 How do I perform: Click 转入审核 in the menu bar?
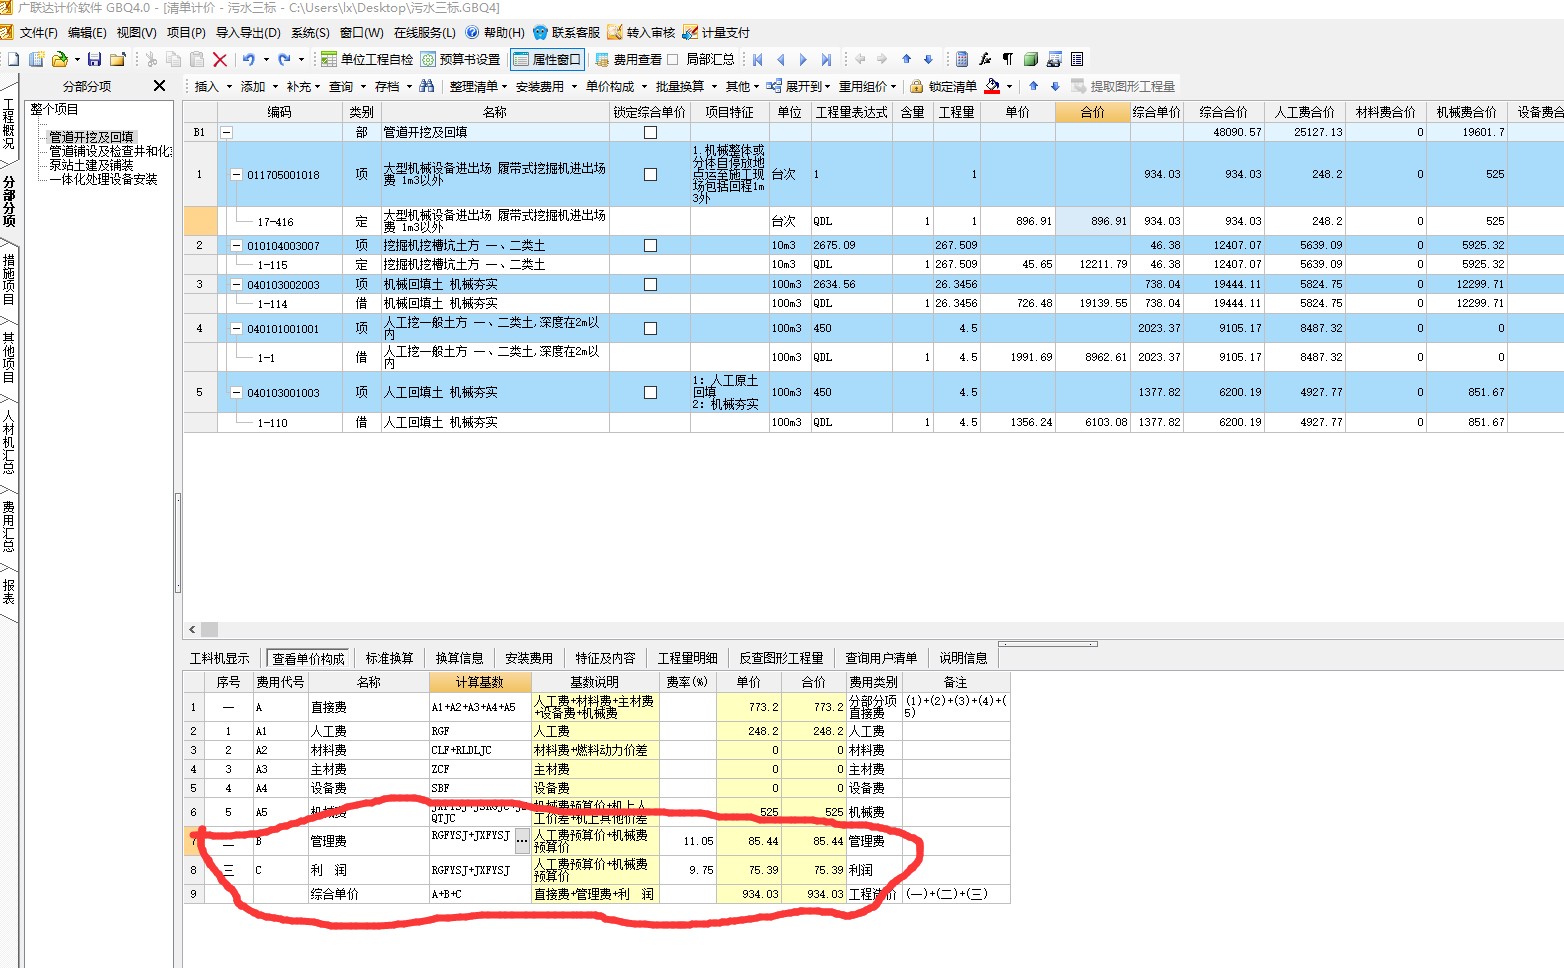coord(641,33)
